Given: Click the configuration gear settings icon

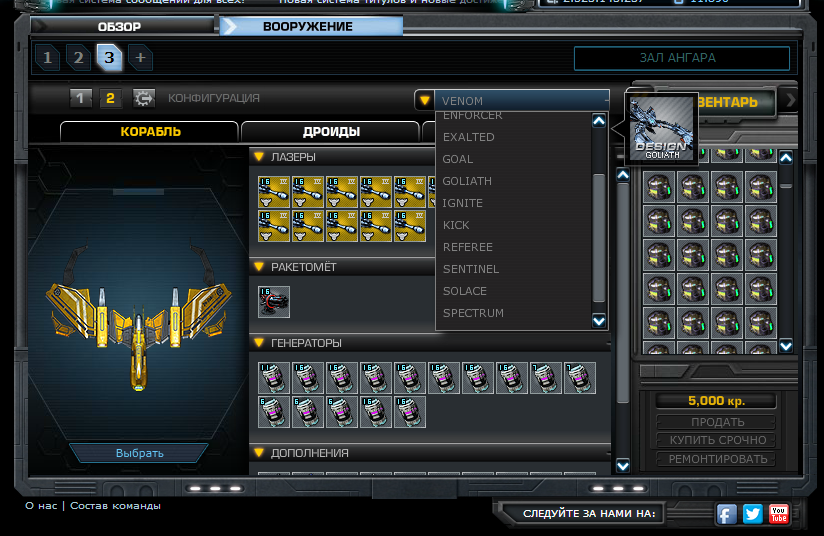Looking at the screenshot, I should point(143,98).
